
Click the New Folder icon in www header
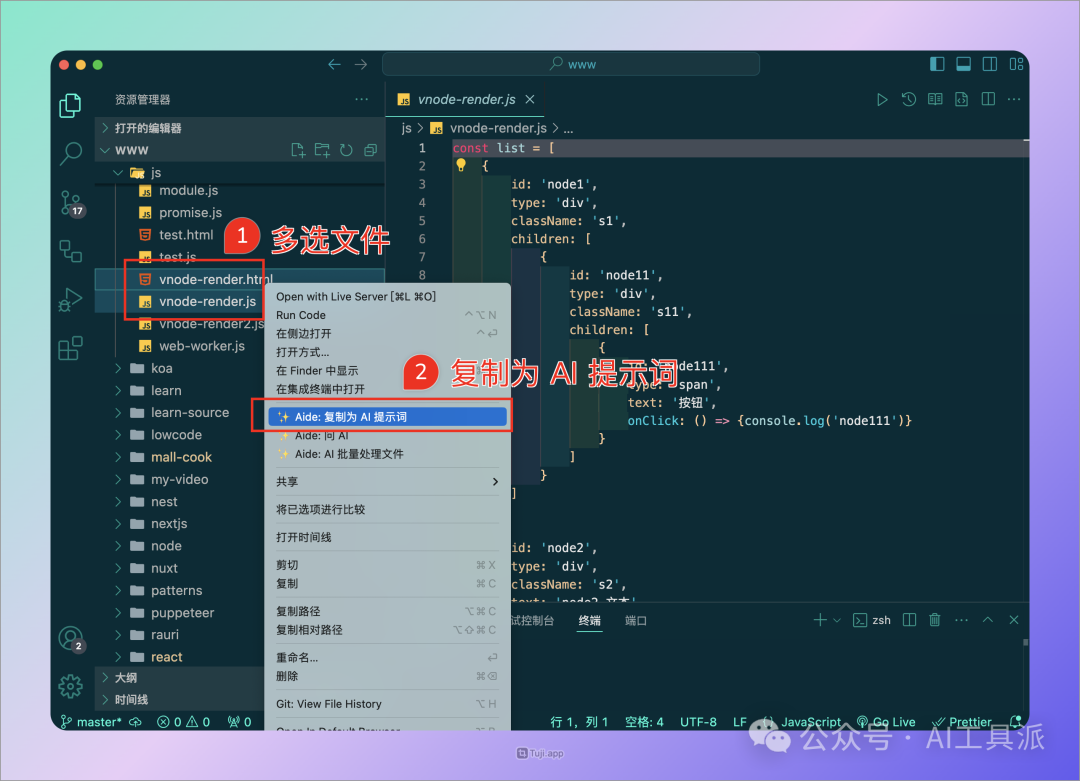(x=322, y=150)
